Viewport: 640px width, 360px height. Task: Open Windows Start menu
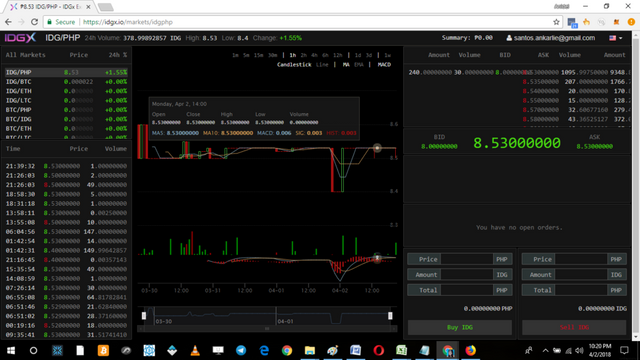(x=11, y=351)
